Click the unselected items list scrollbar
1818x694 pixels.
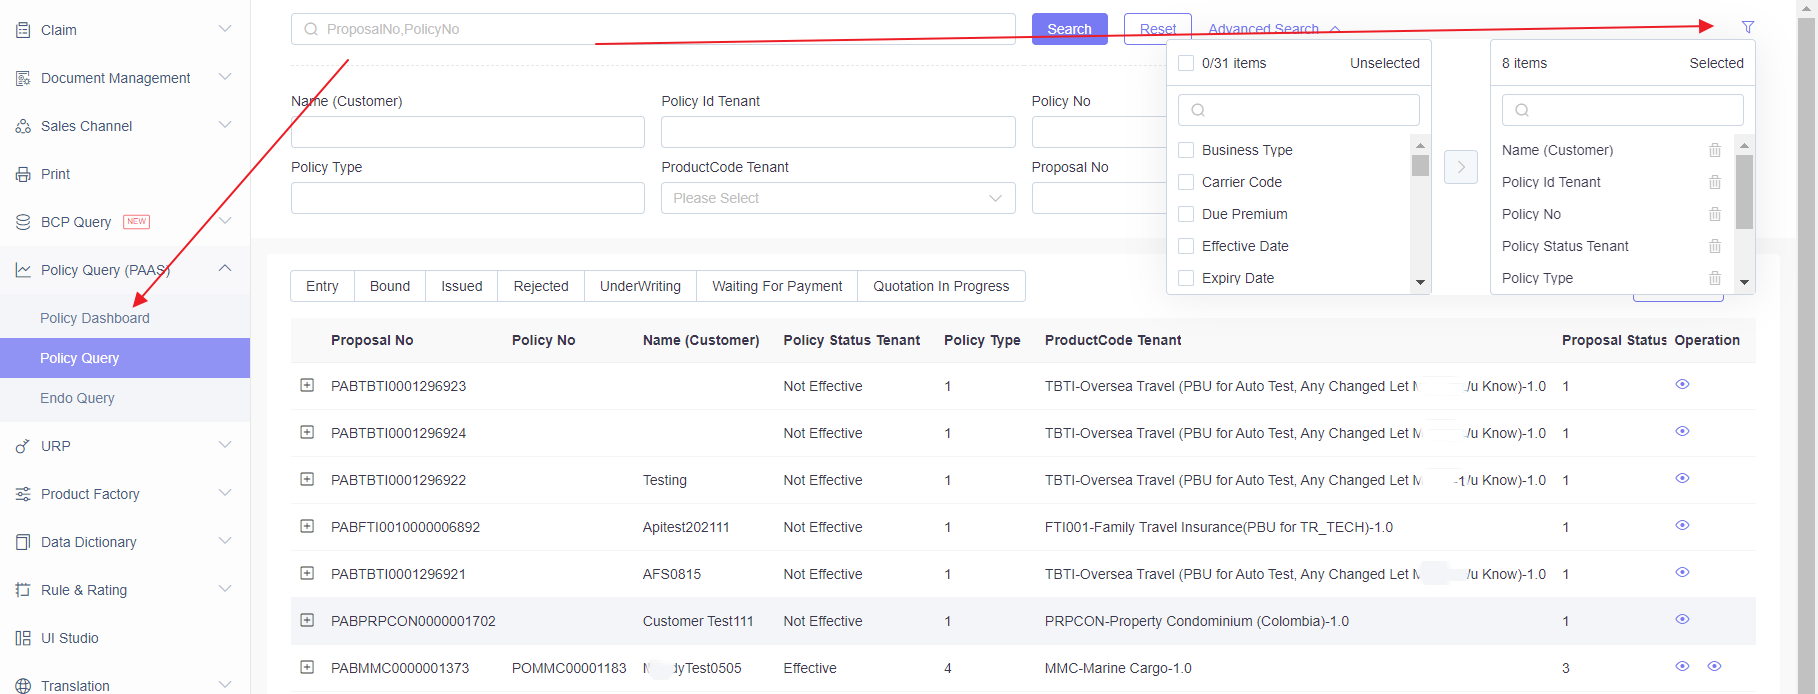tap(1420, 213)
